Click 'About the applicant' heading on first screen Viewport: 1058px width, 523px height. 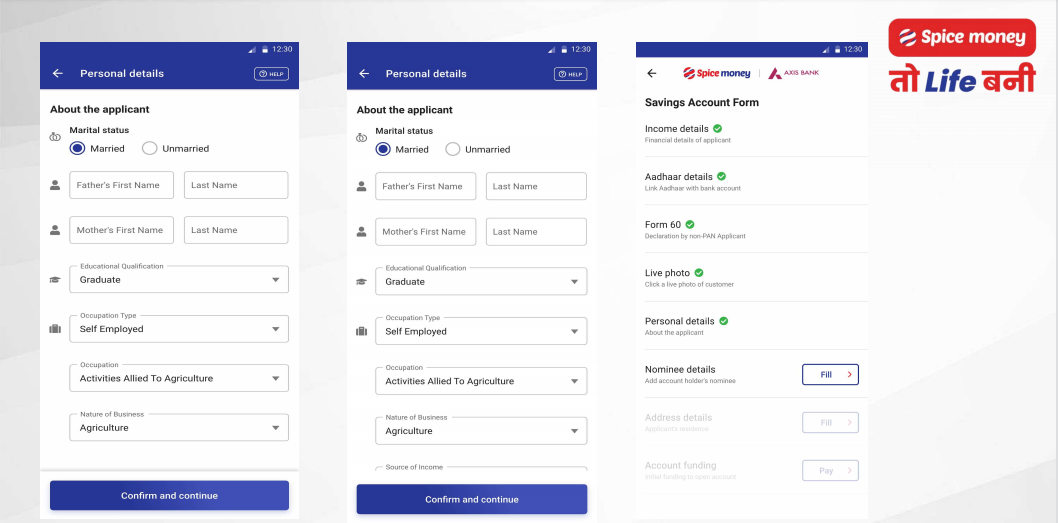coord(100,109)
